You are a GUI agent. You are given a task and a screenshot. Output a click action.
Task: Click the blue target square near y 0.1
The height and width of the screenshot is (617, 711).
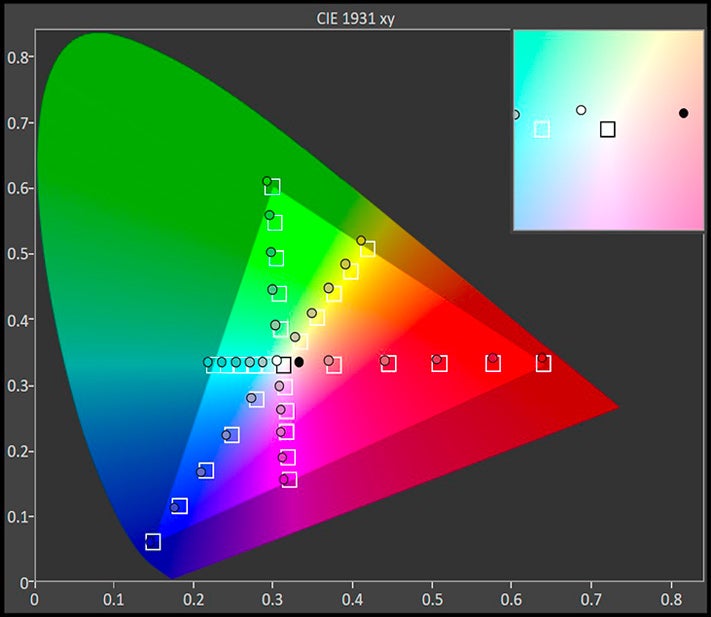(x=180, y=506)
